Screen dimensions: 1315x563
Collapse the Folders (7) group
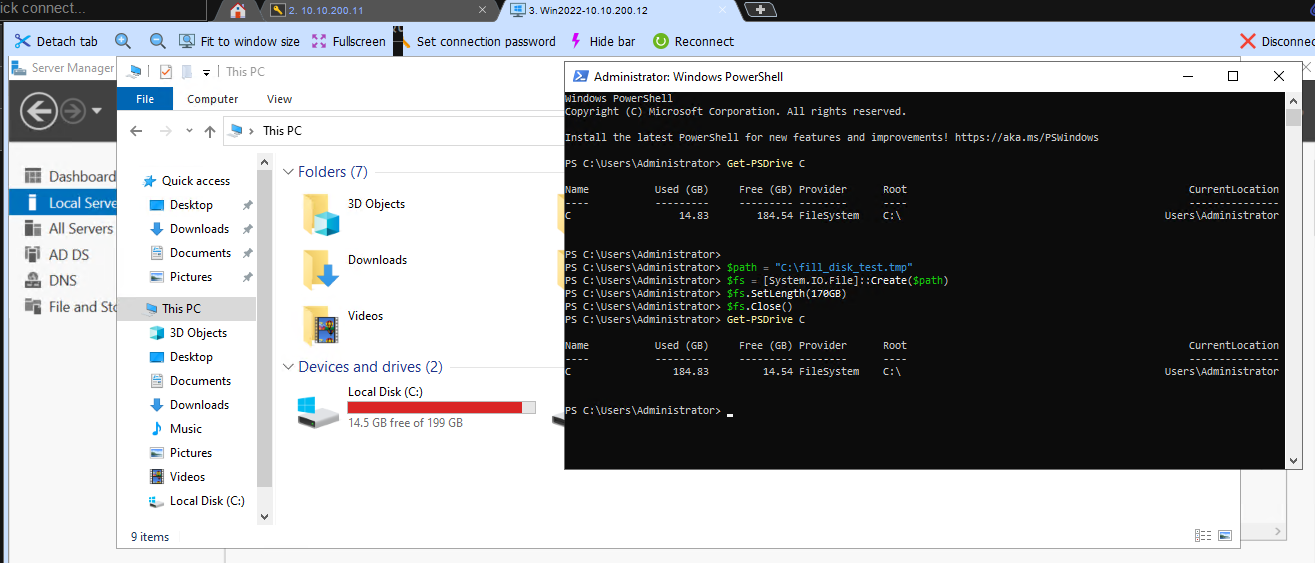(x=288, y=172)
